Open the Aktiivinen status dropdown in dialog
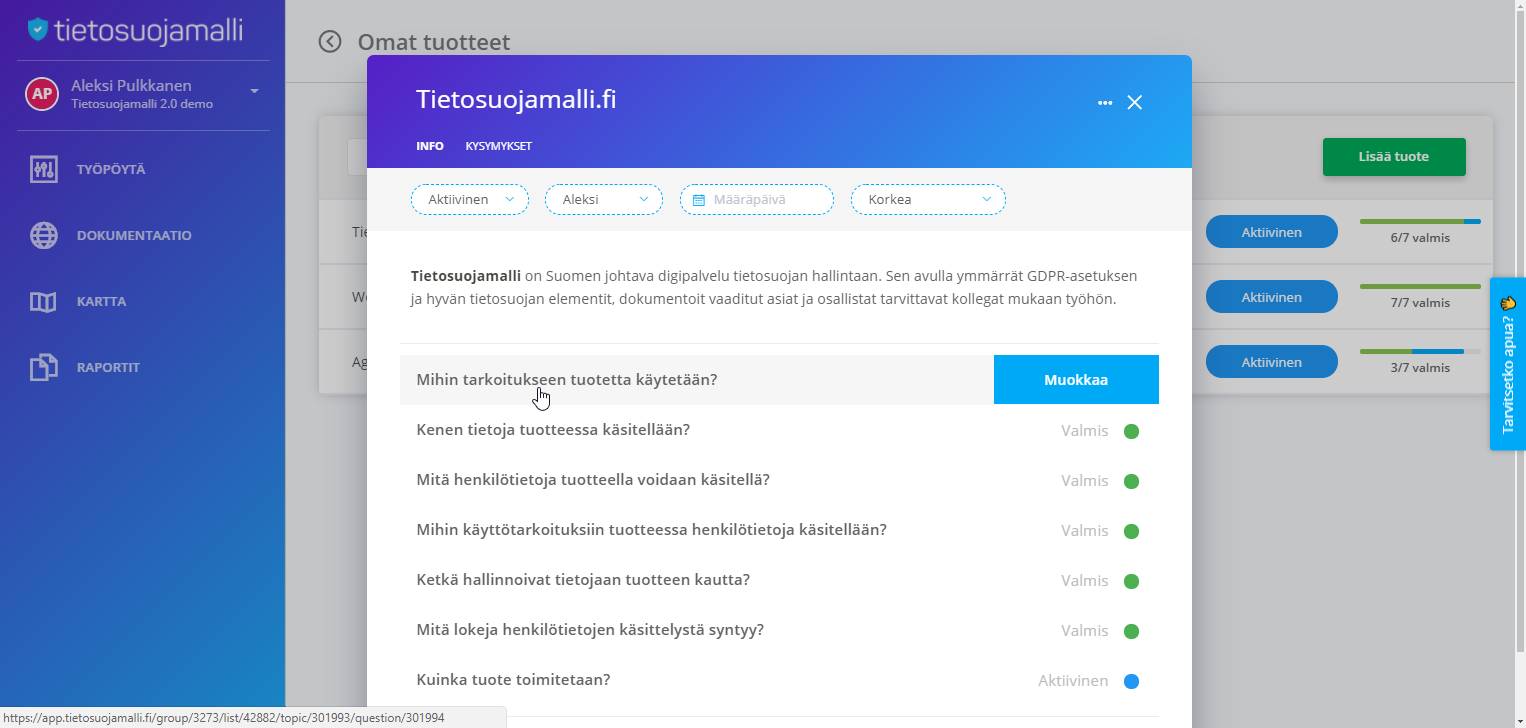The image size is (1526, 728). 470,200
